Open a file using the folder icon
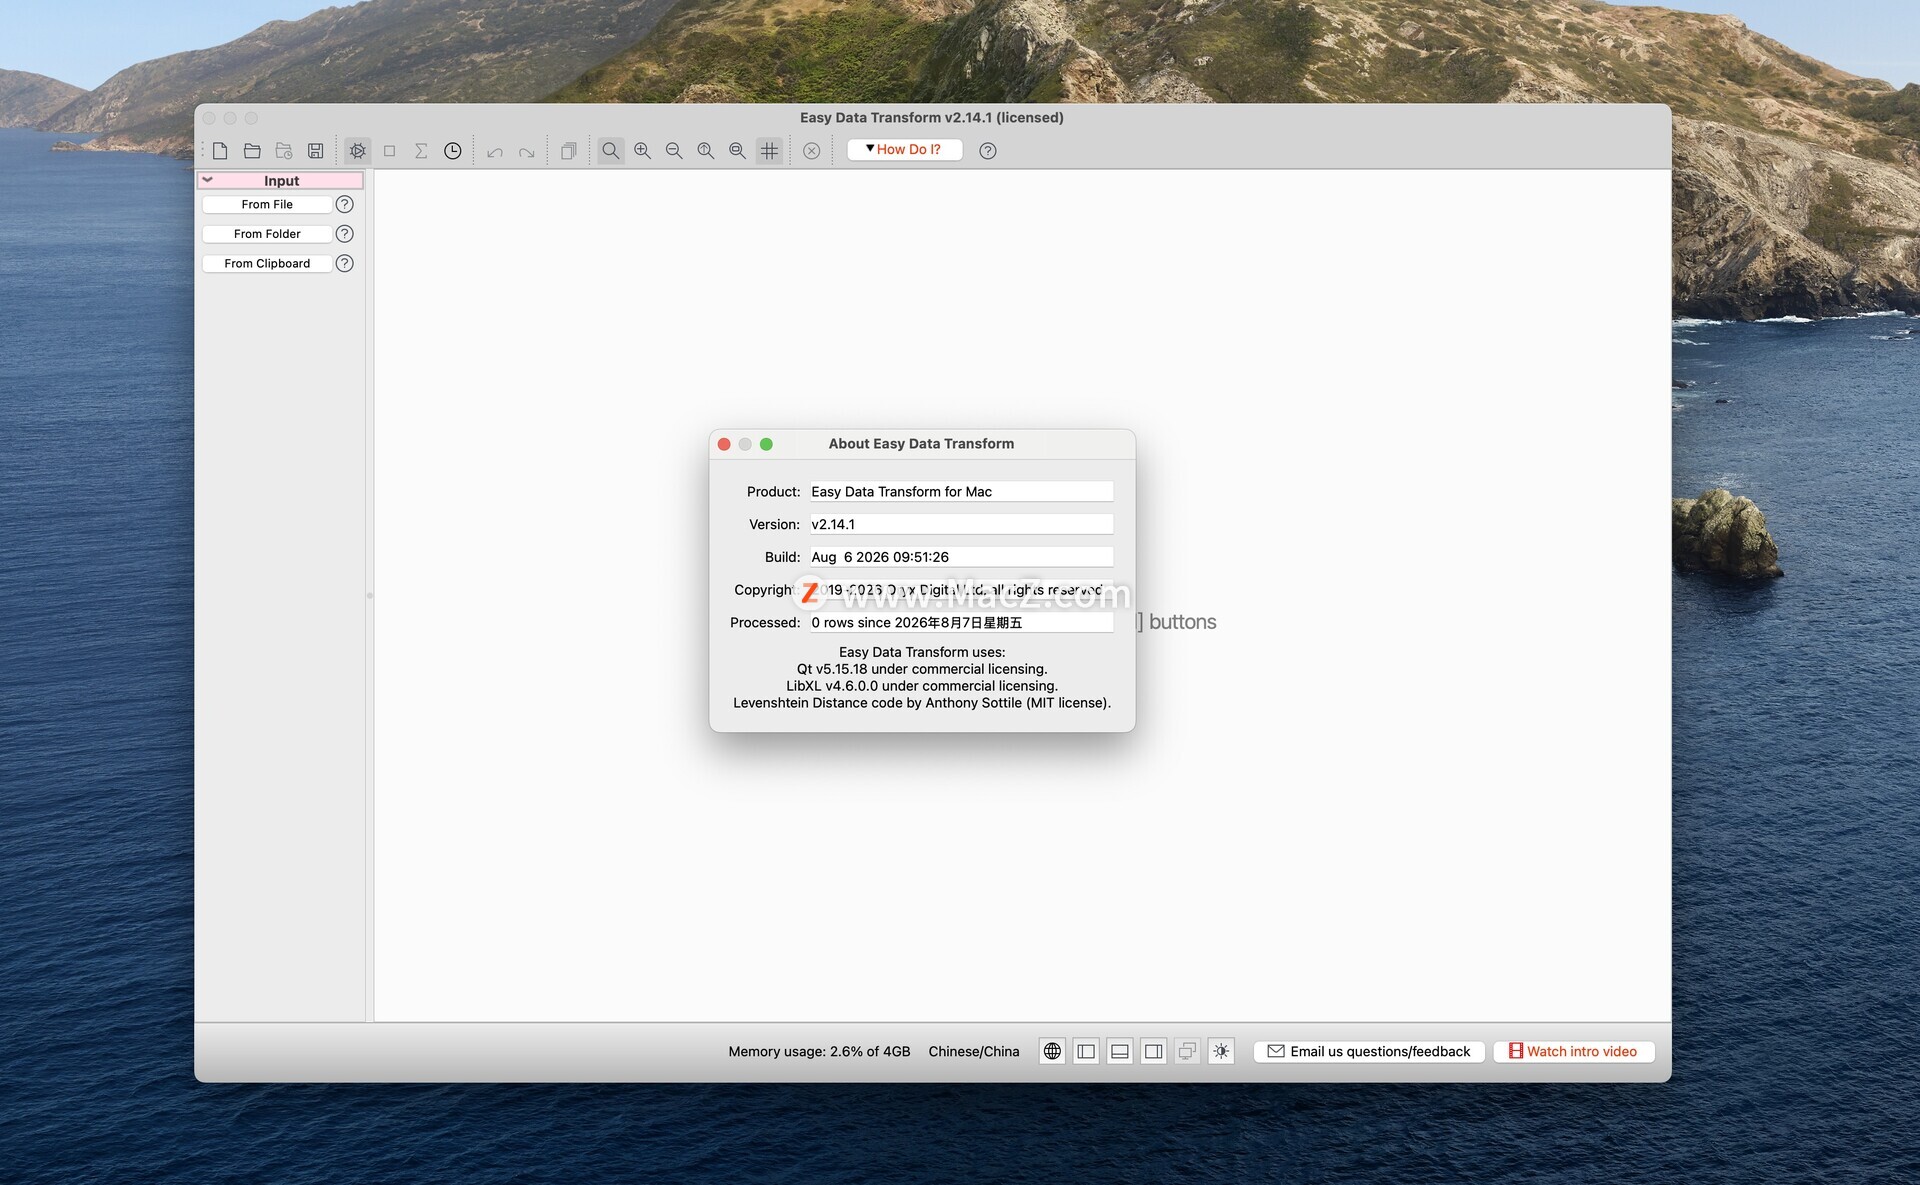The height and width of the screenshot is (1185, 1920). 252,151
